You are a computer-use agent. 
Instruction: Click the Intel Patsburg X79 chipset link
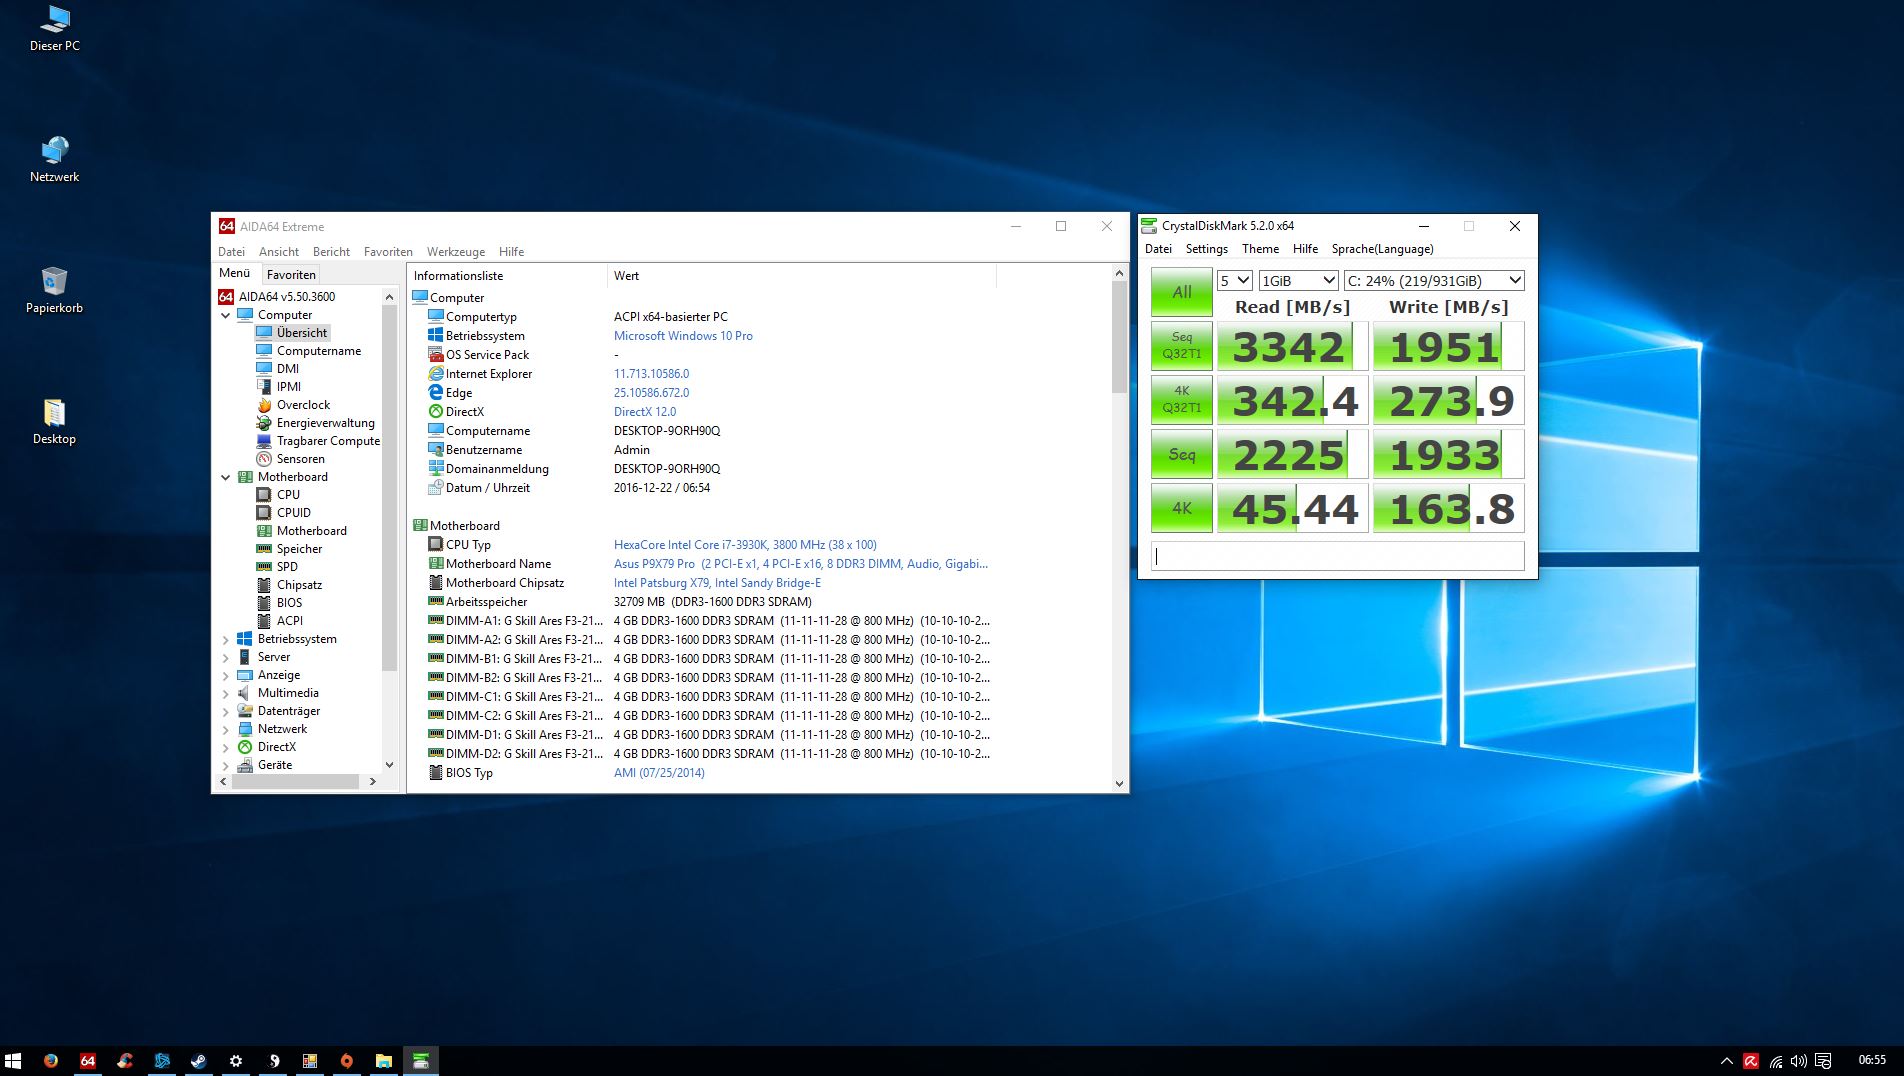coord(717,583)
